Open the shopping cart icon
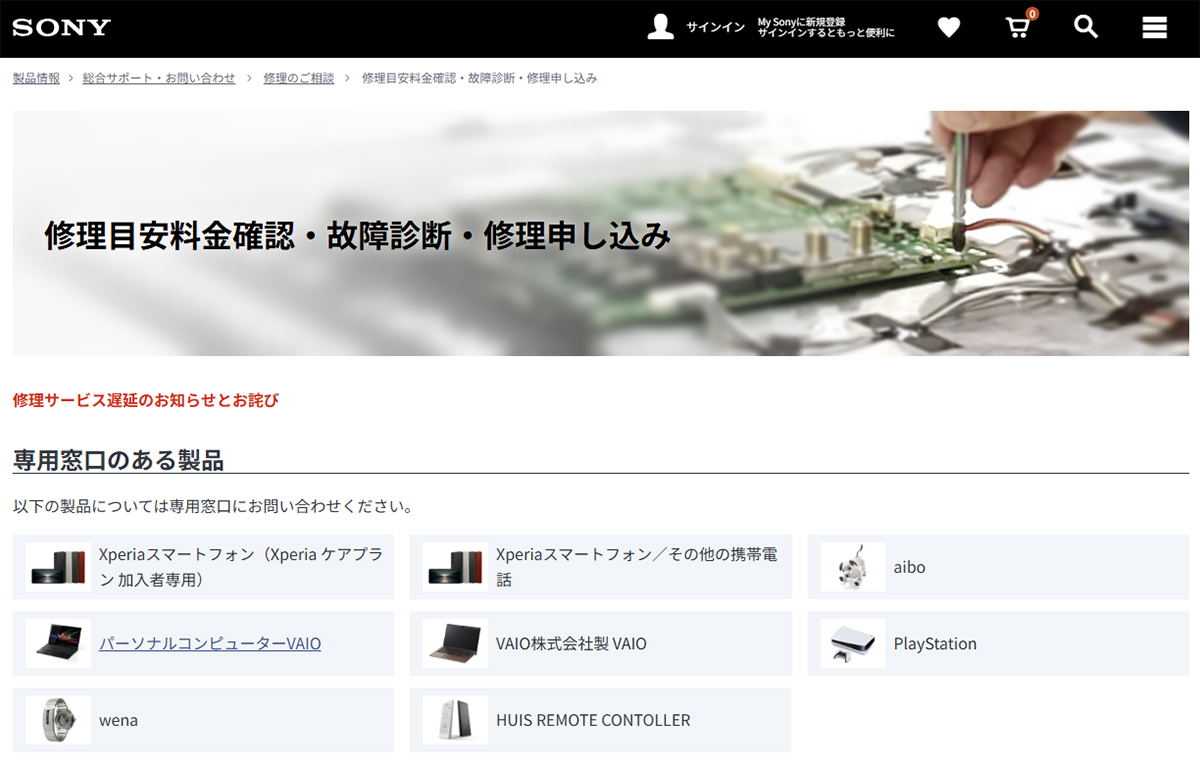1200x771 pixels. [x=1017, y=27]
